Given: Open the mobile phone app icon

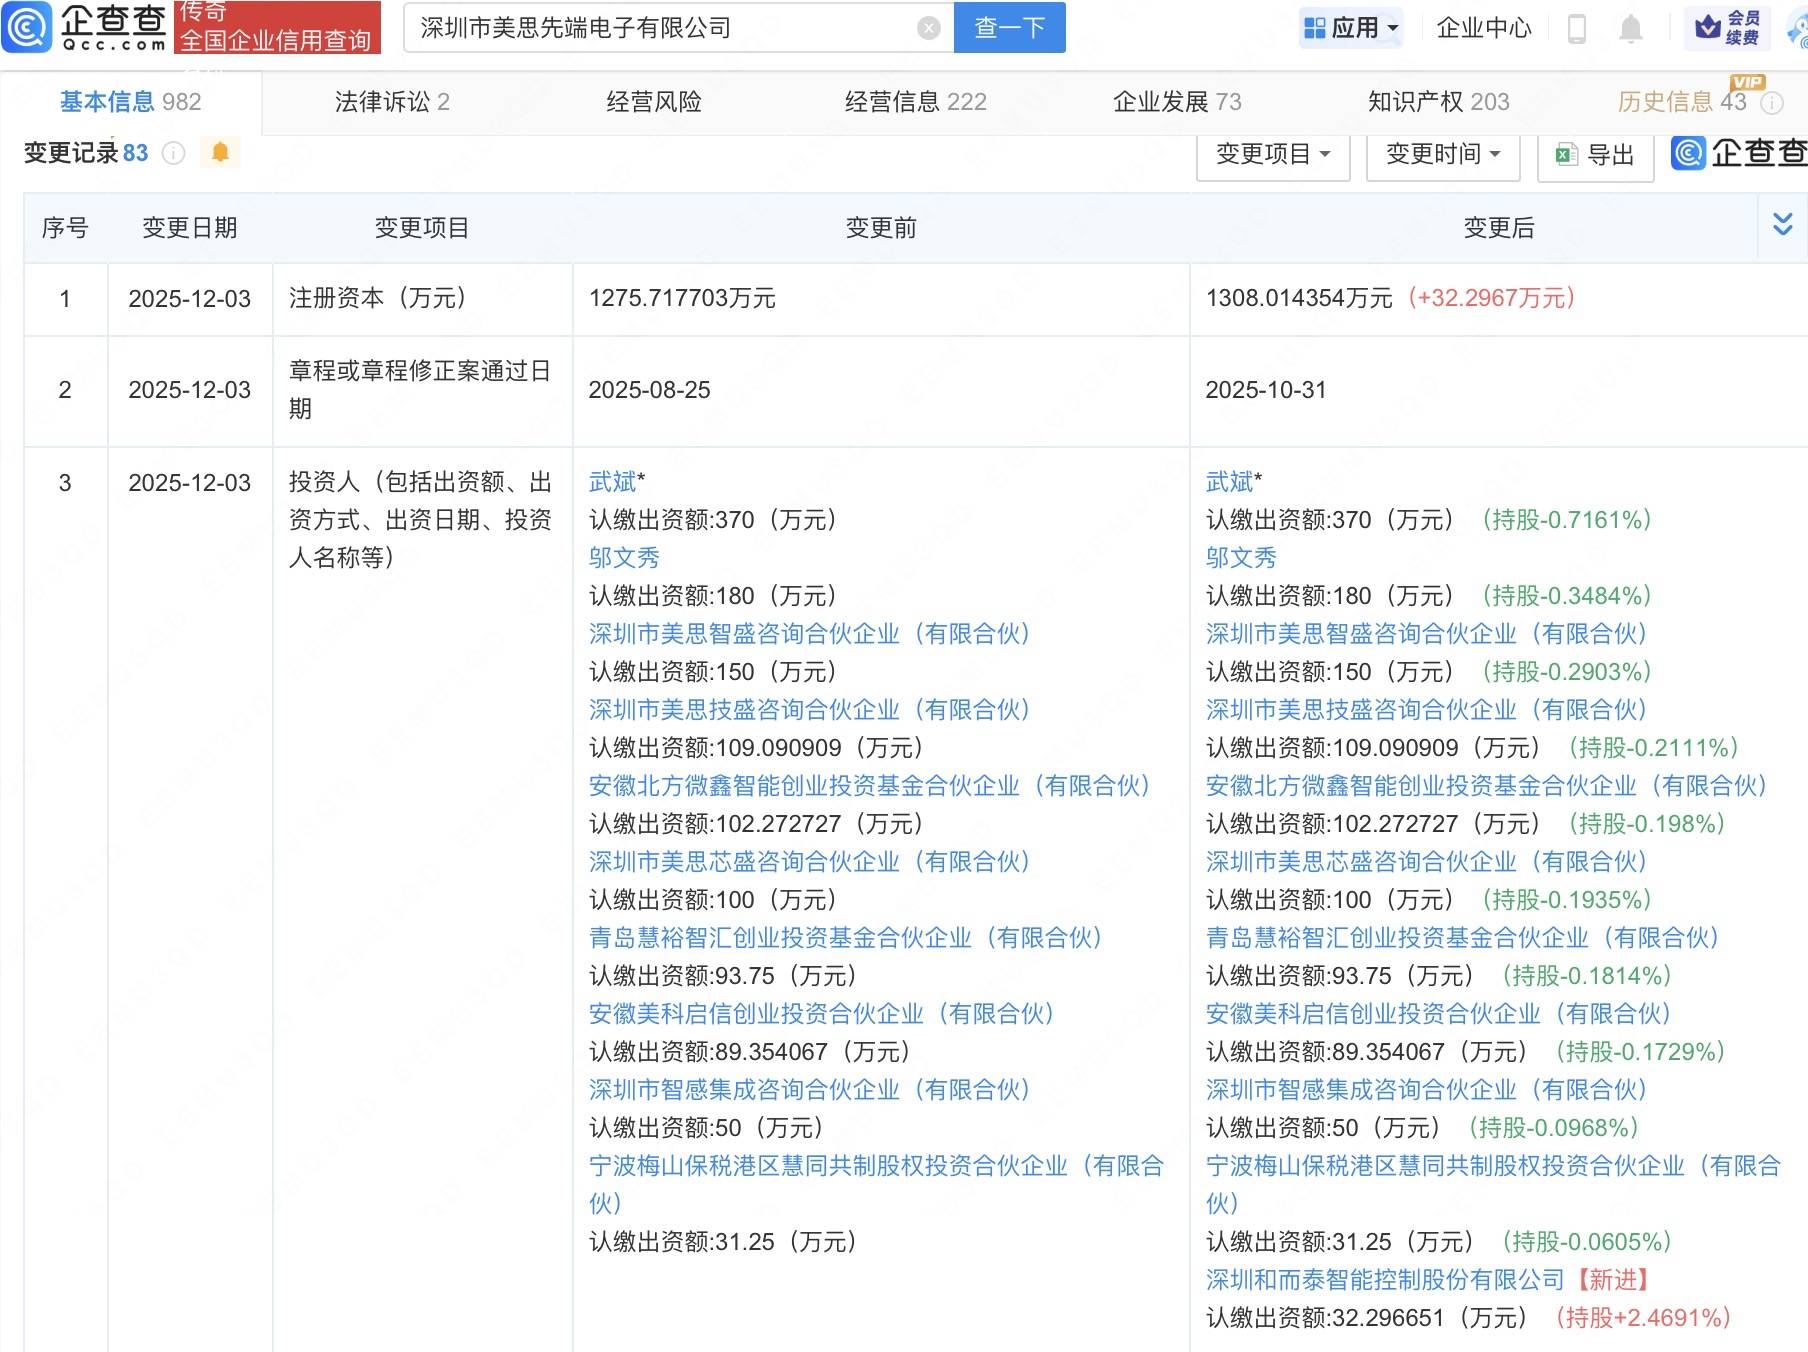Looking at the screenshot, I should click(x=1577, y=29).
